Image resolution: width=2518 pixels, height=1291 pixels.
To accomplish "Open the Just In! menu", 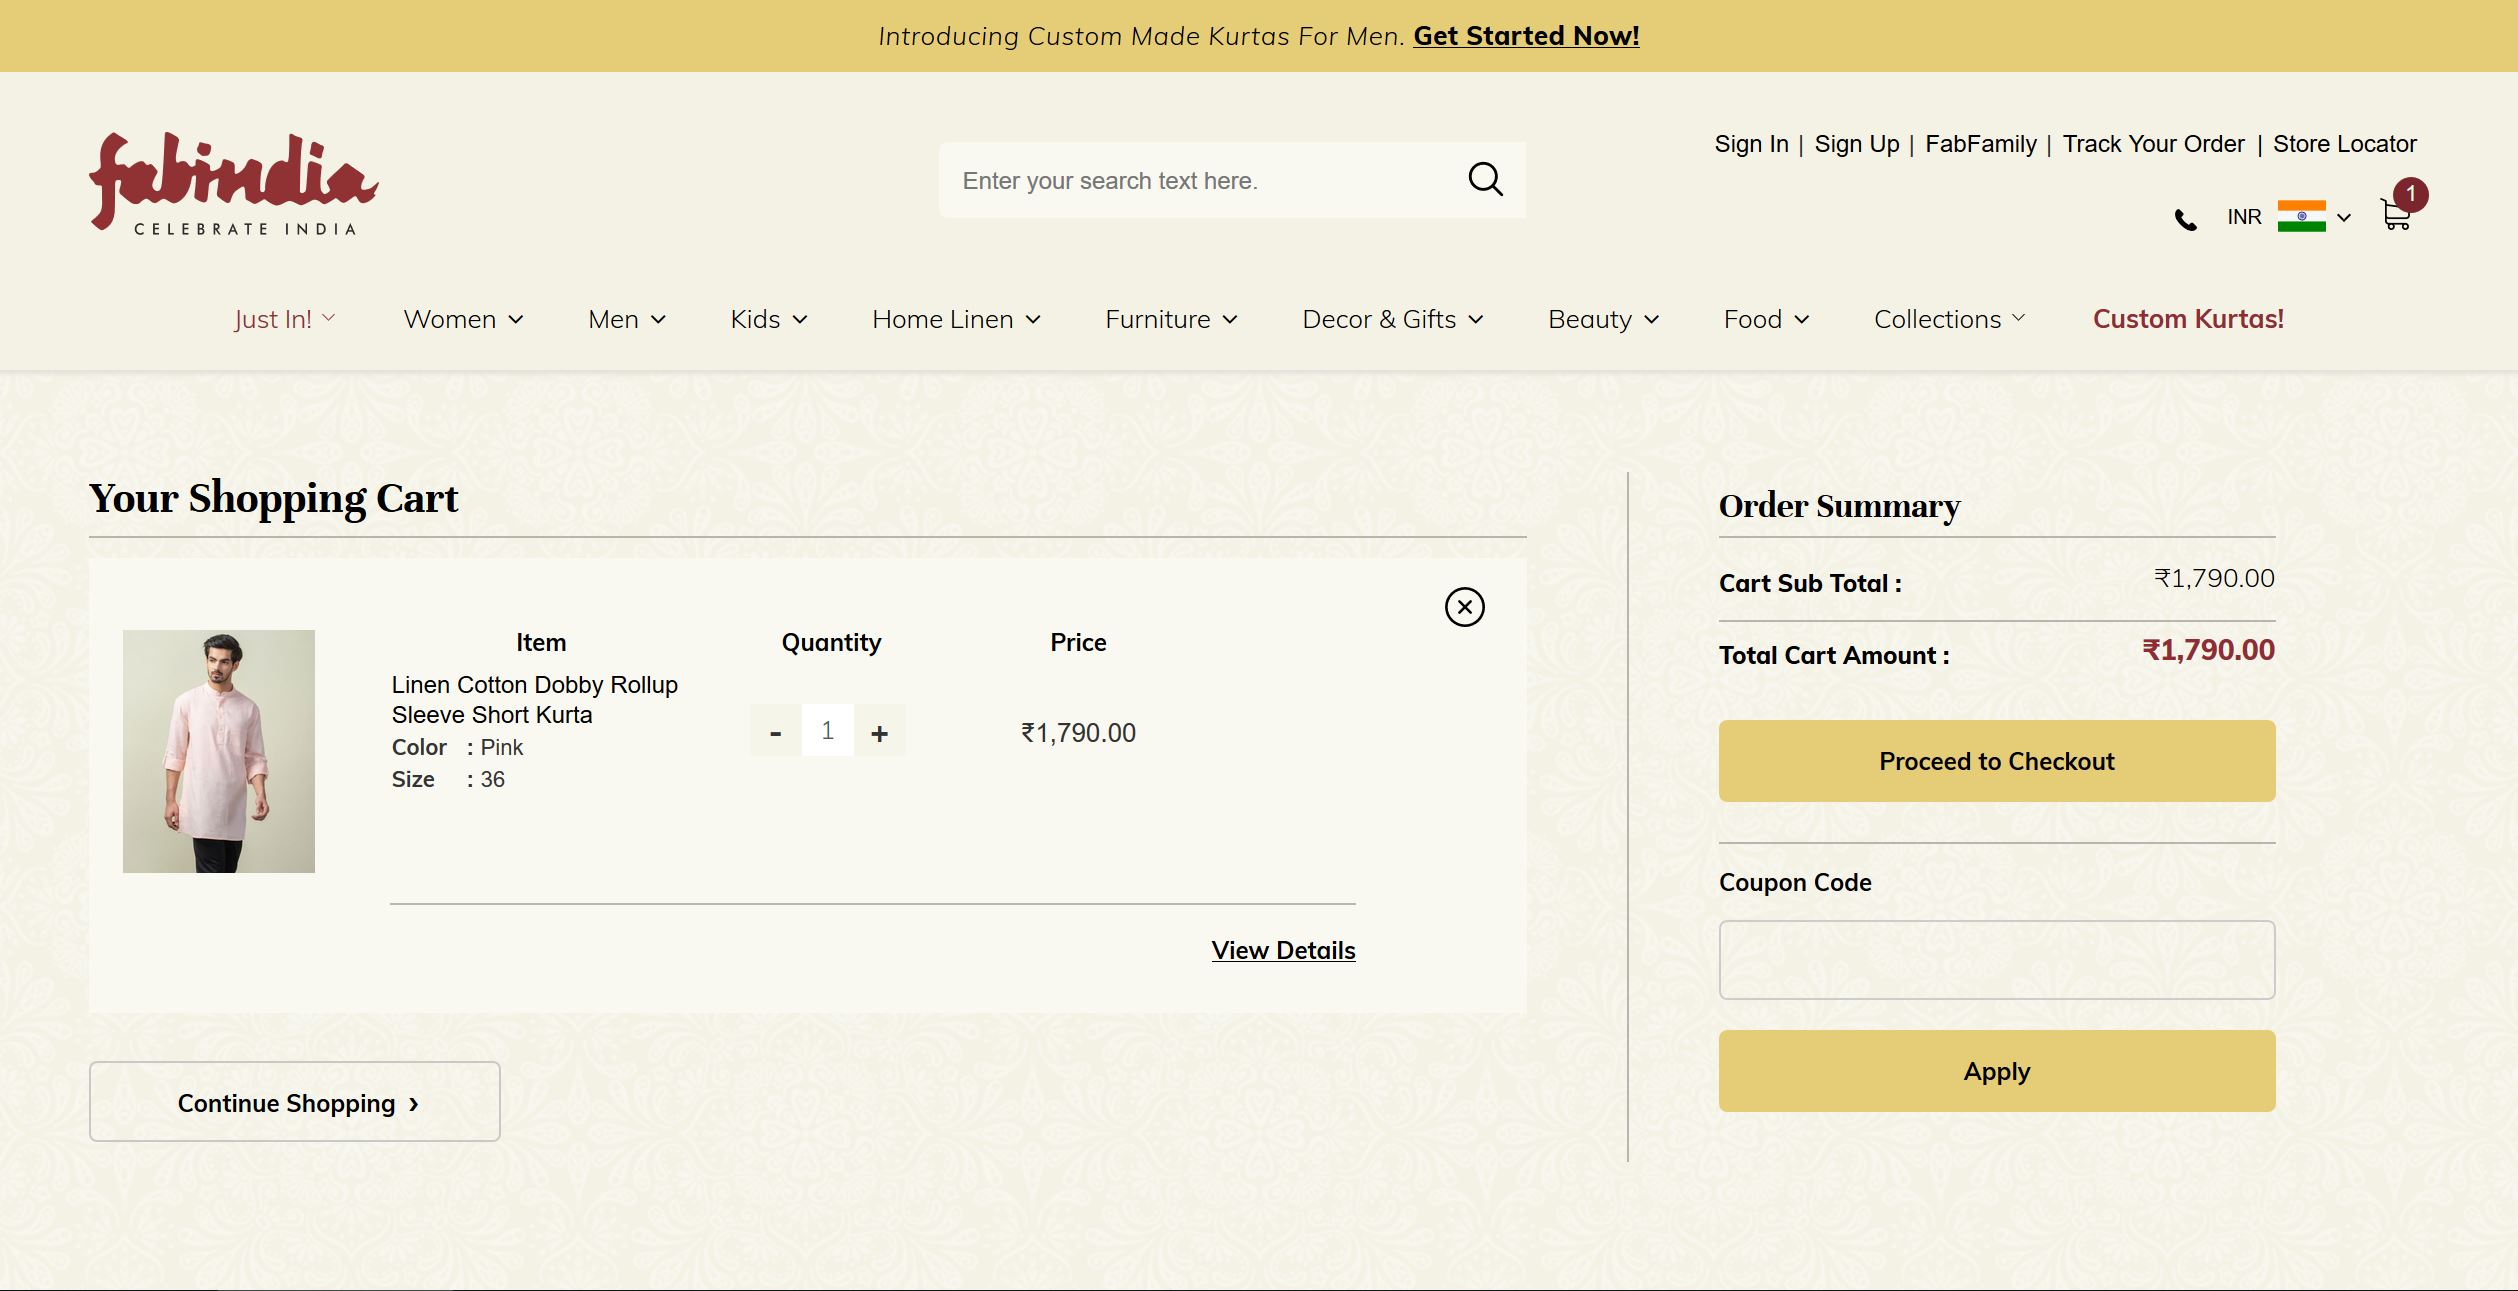I will [284, 319].
